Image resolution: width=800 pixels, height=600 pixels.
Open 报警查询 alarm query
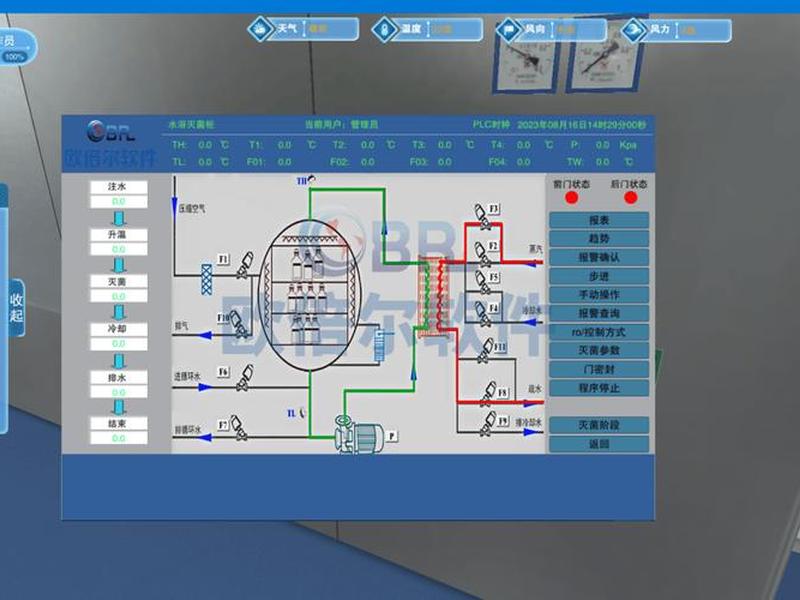pyautogui.click(x=599, y=313)
